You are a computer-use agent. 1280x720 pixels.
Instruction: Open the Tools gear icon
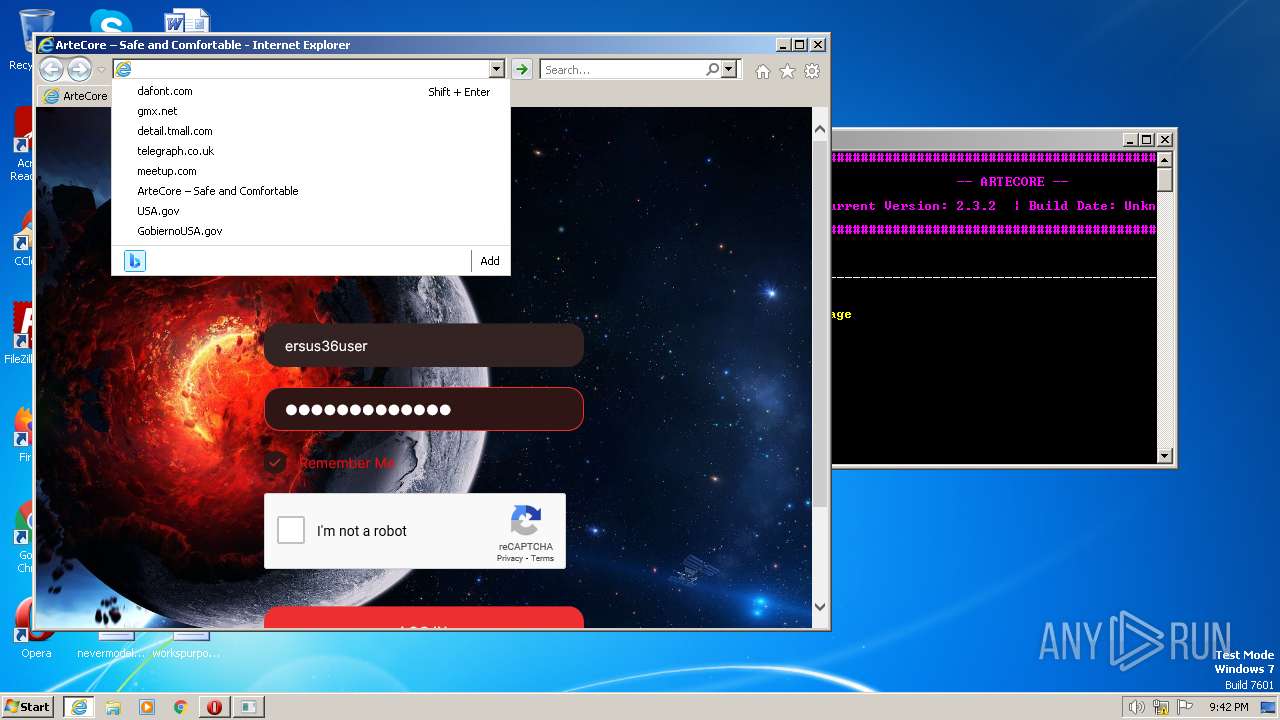pos(812,71)
